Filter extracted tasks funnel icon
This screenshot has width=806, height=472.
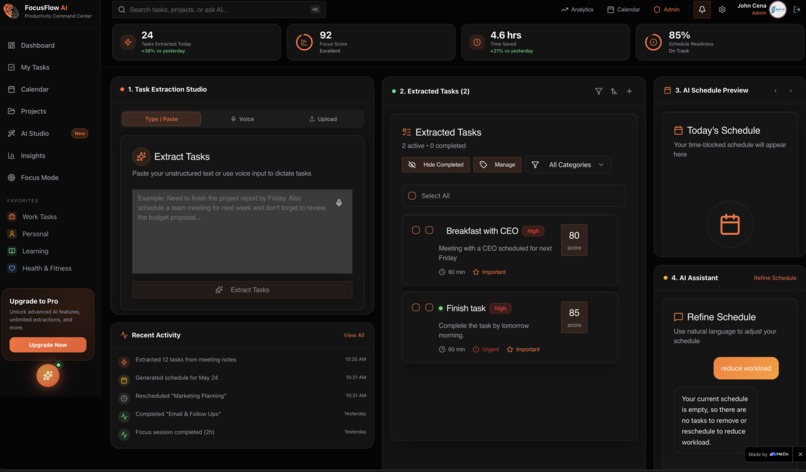tap(598, 91)
